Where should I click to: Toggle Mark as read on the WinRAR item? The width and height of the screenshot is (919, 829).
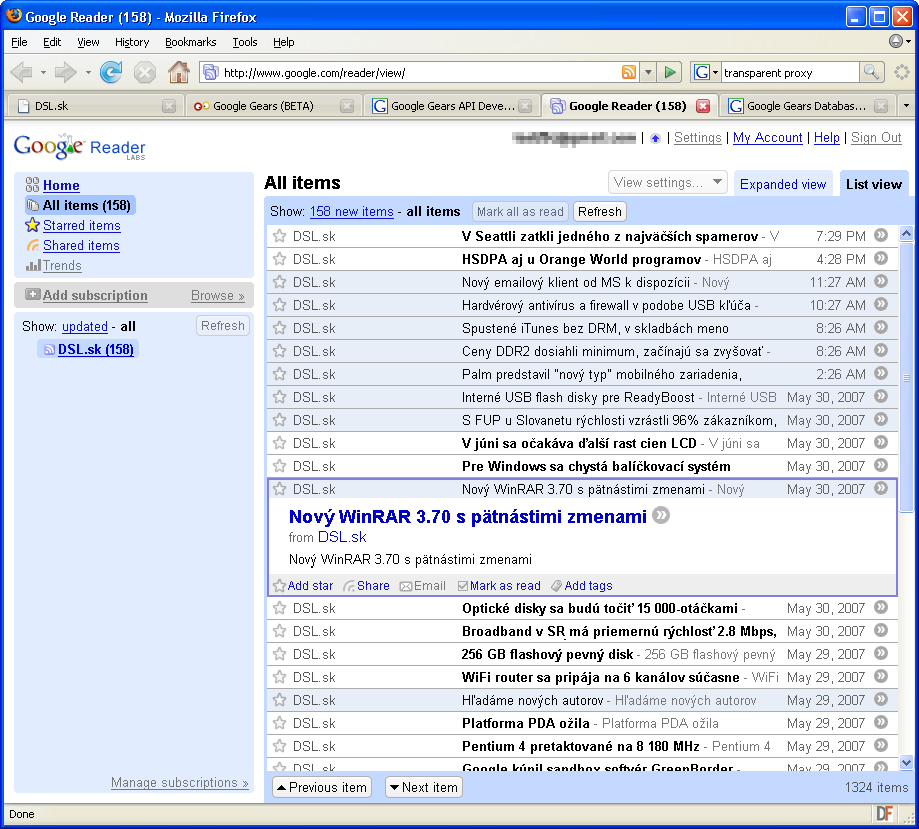coord(499,586)
